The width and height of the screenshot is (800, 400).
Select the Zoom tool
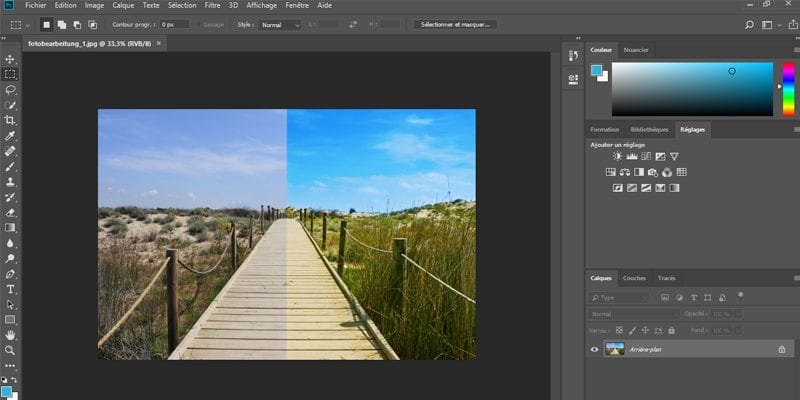[x=10, y=351]
